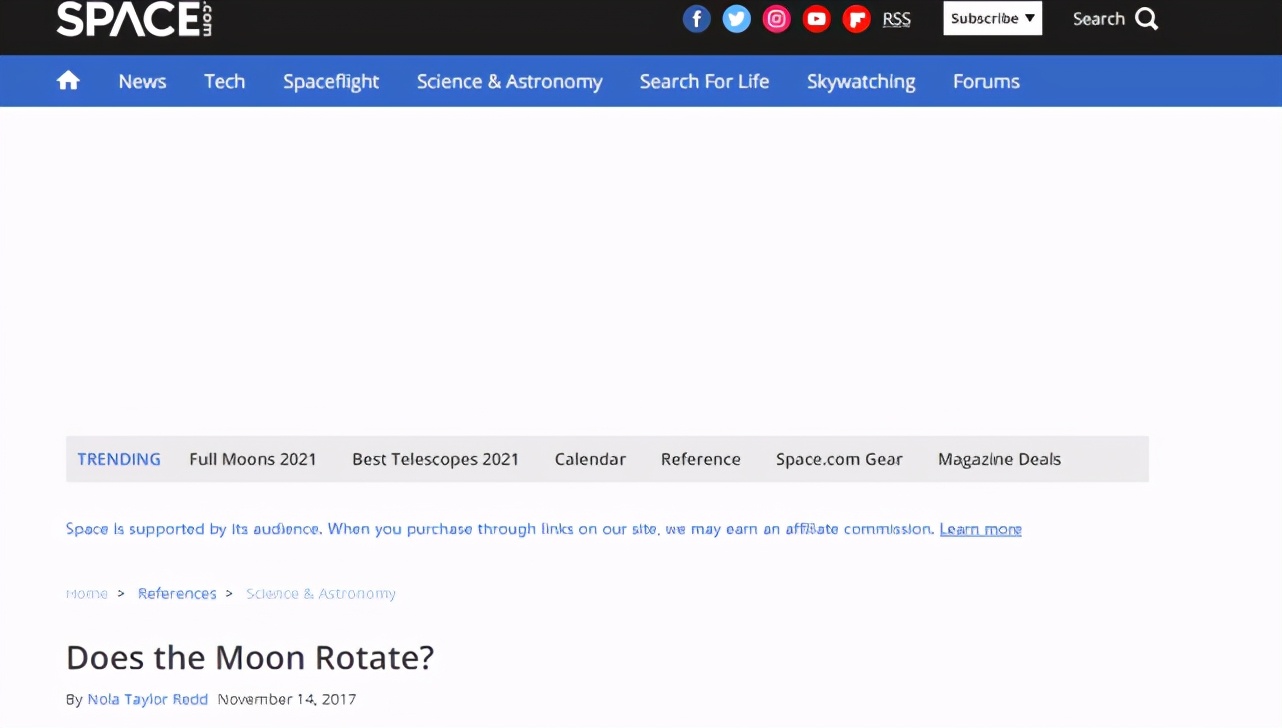Screen dimensions: 1282x728
Task: Click the SPACE.com logo
Action: point(134,19)
